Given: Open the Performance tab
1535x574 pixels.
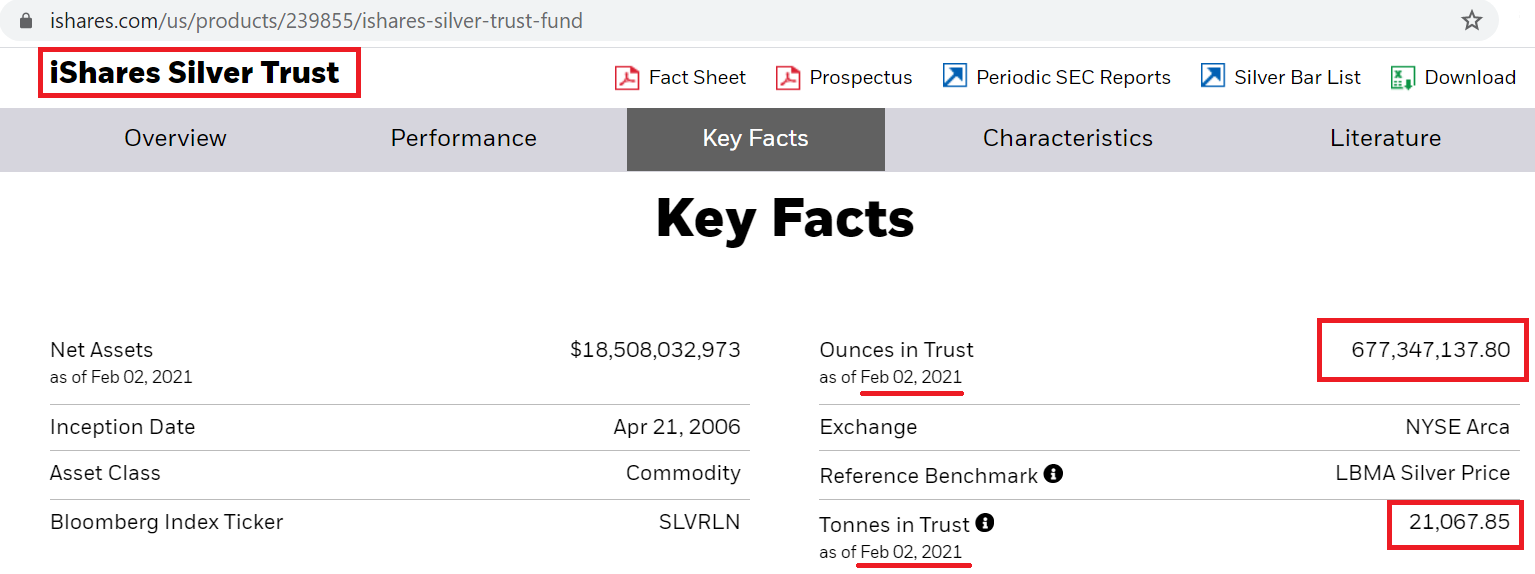Looking at the screenshot, I should [x=464, y=139].
